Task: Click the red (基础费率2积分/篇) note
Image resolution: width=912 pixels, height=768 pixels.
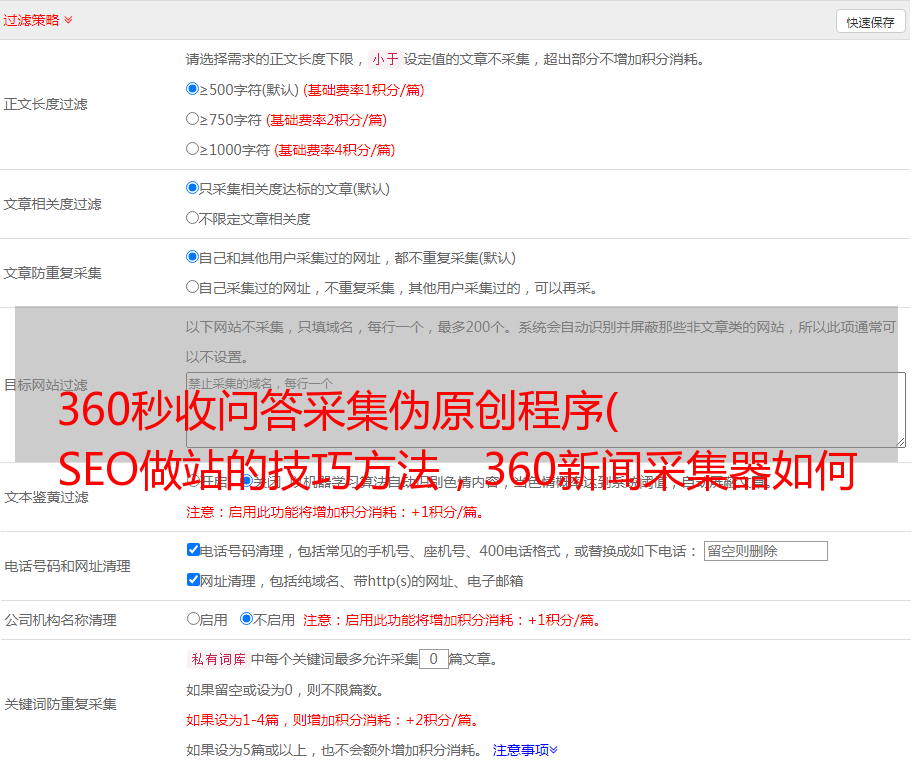Action: (x=326, y=120)
